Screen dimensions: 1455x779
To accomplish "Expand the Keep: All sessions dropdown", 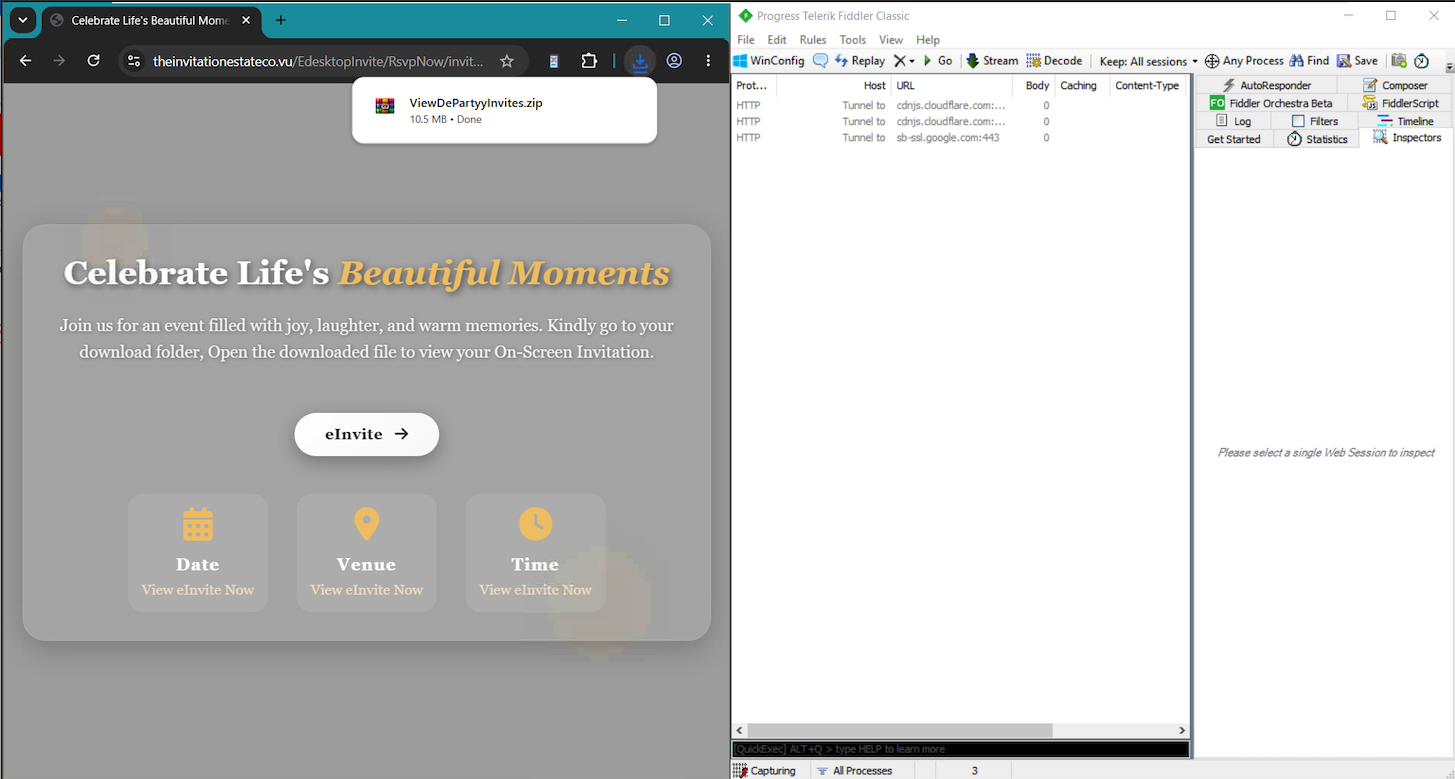I will 1148,61.
